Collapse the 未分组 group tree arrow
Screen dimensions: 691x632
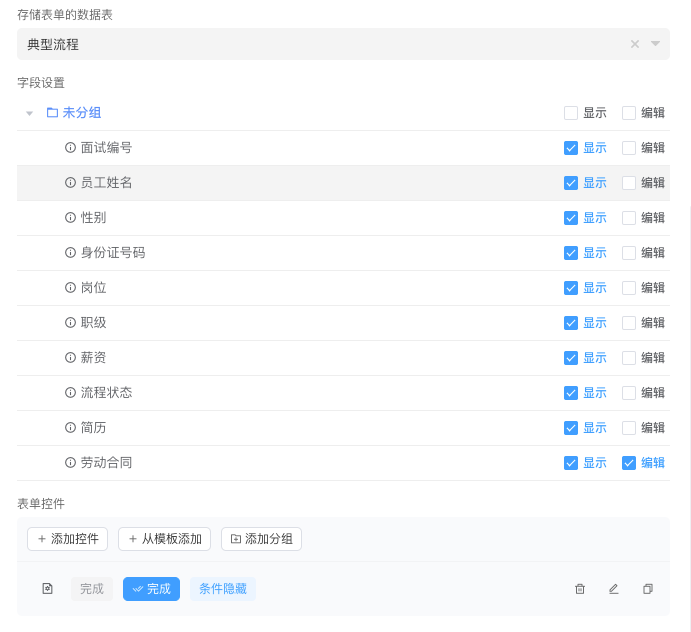coord(30,113)
